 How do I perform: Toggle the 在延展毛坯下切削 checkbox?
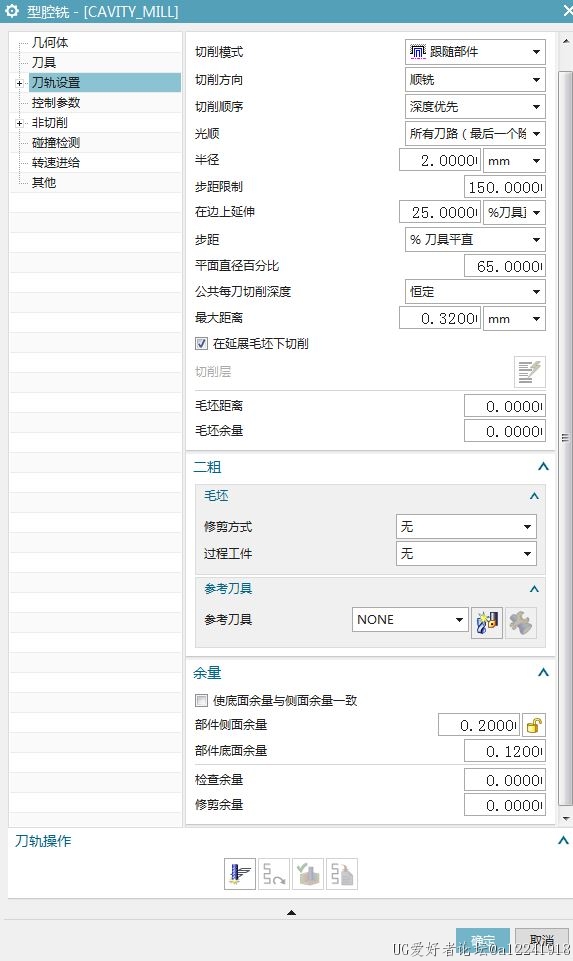click(x=201, y=344)
